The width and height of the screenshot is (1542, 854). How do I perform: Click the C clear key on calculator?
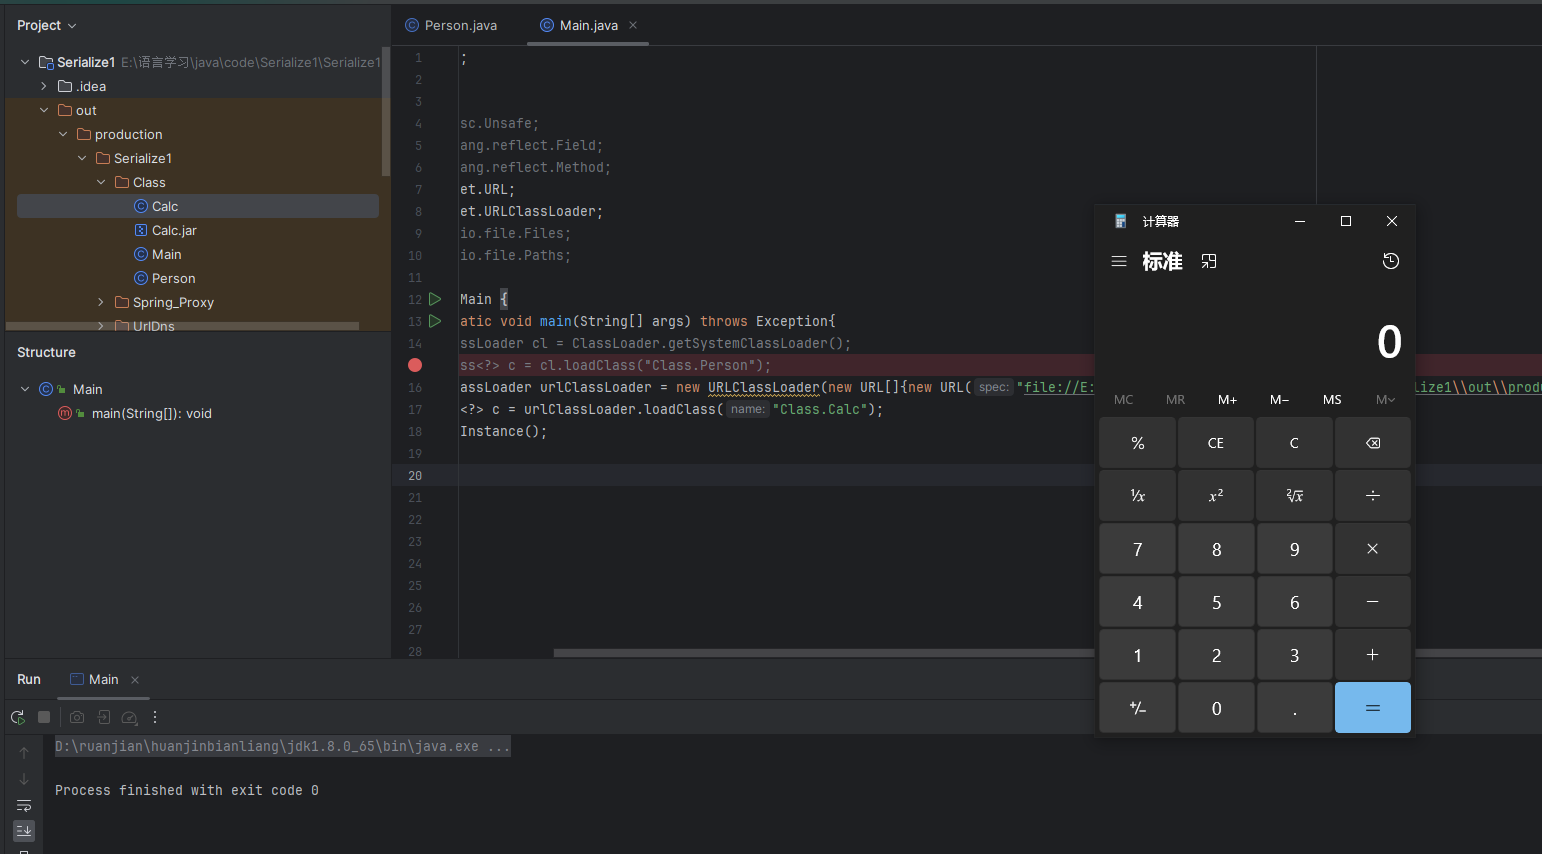[1294, 443]
